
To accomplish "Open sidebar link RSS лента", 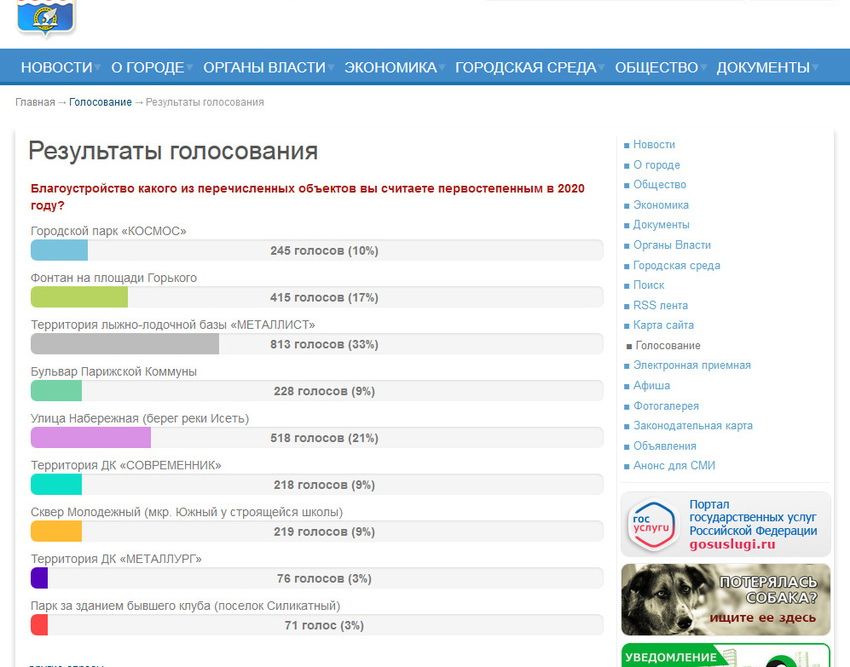I will tap(660, 305).
